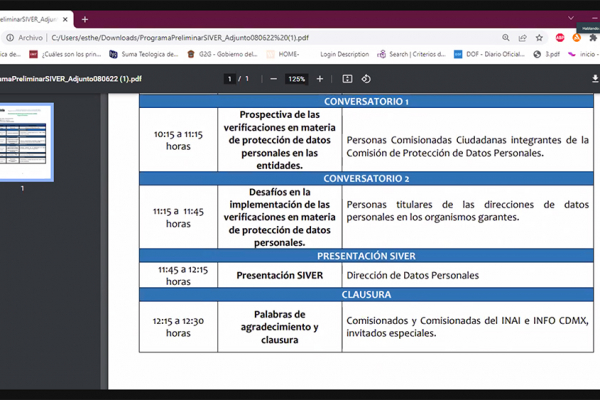This screenshot has height=400, width=600.
Task: Bookmark this page with the star icon
Action: tap(539, 38)
